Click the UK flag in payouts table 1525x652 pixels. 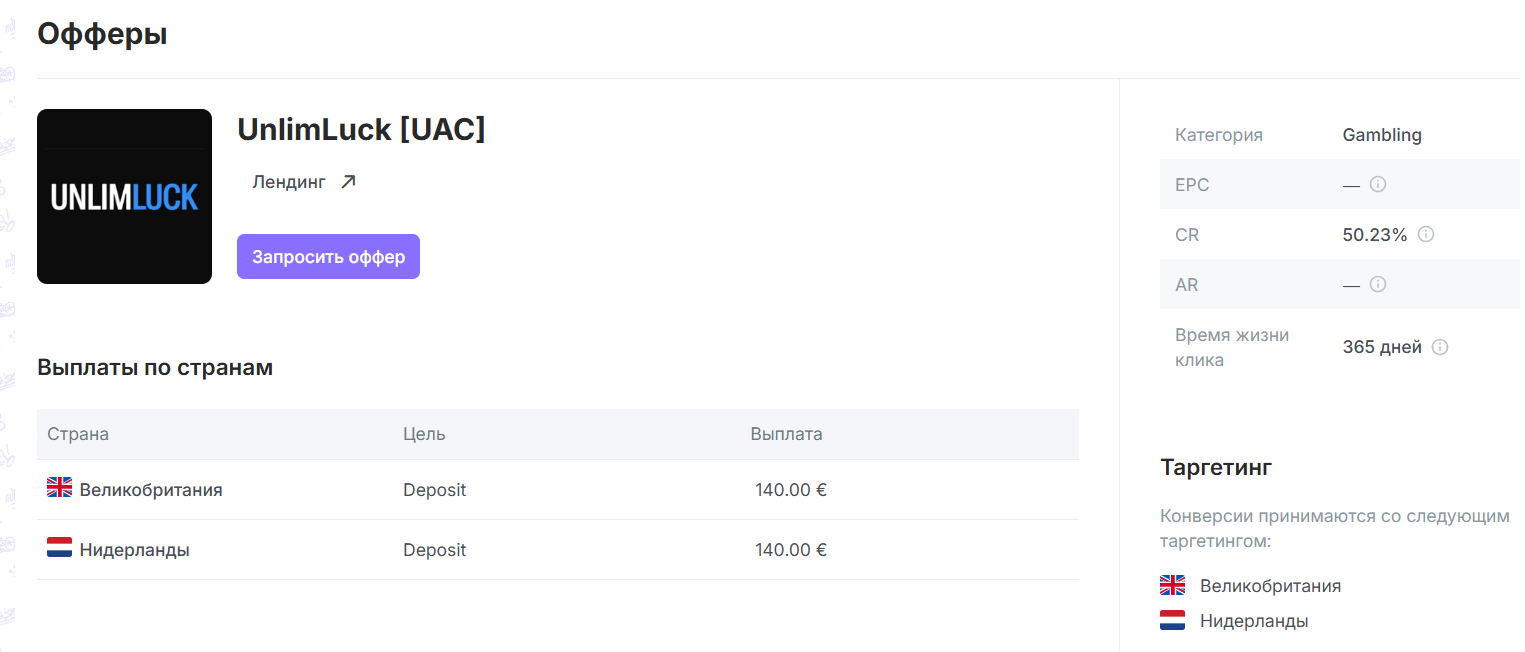pyautogui.click(x=60, y=488)
